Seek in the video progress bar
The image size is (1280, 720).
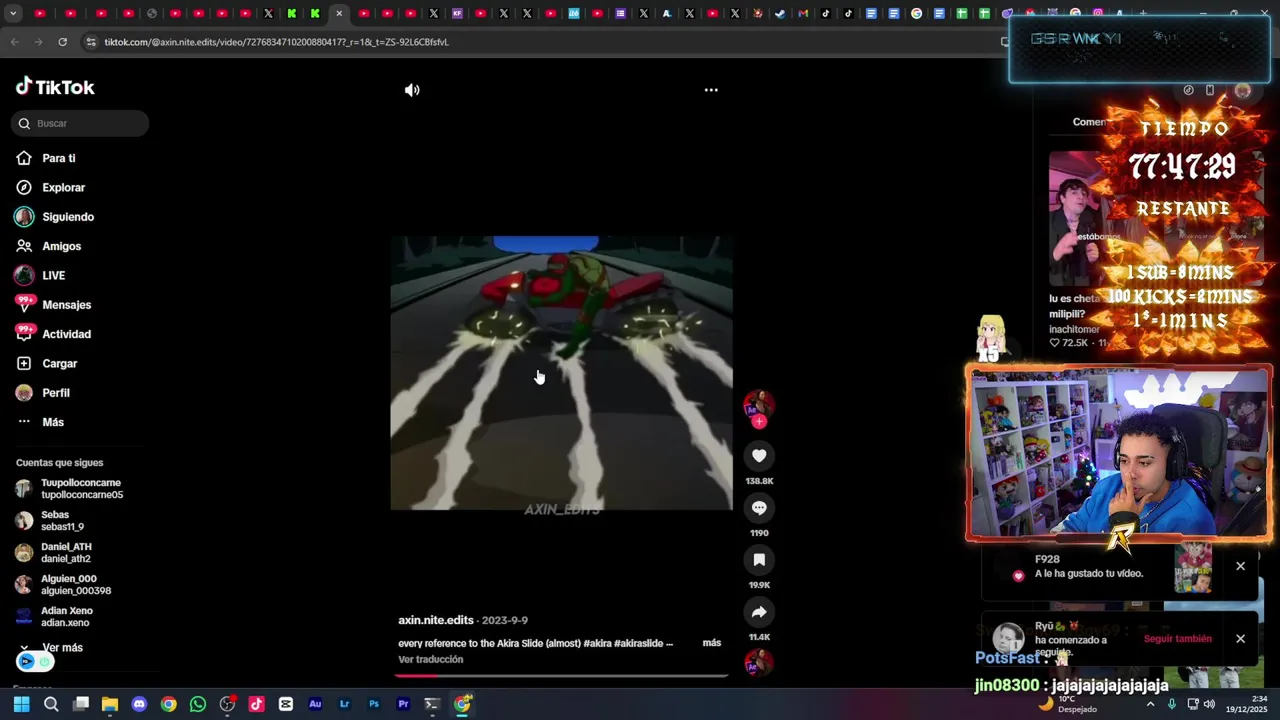561,675
